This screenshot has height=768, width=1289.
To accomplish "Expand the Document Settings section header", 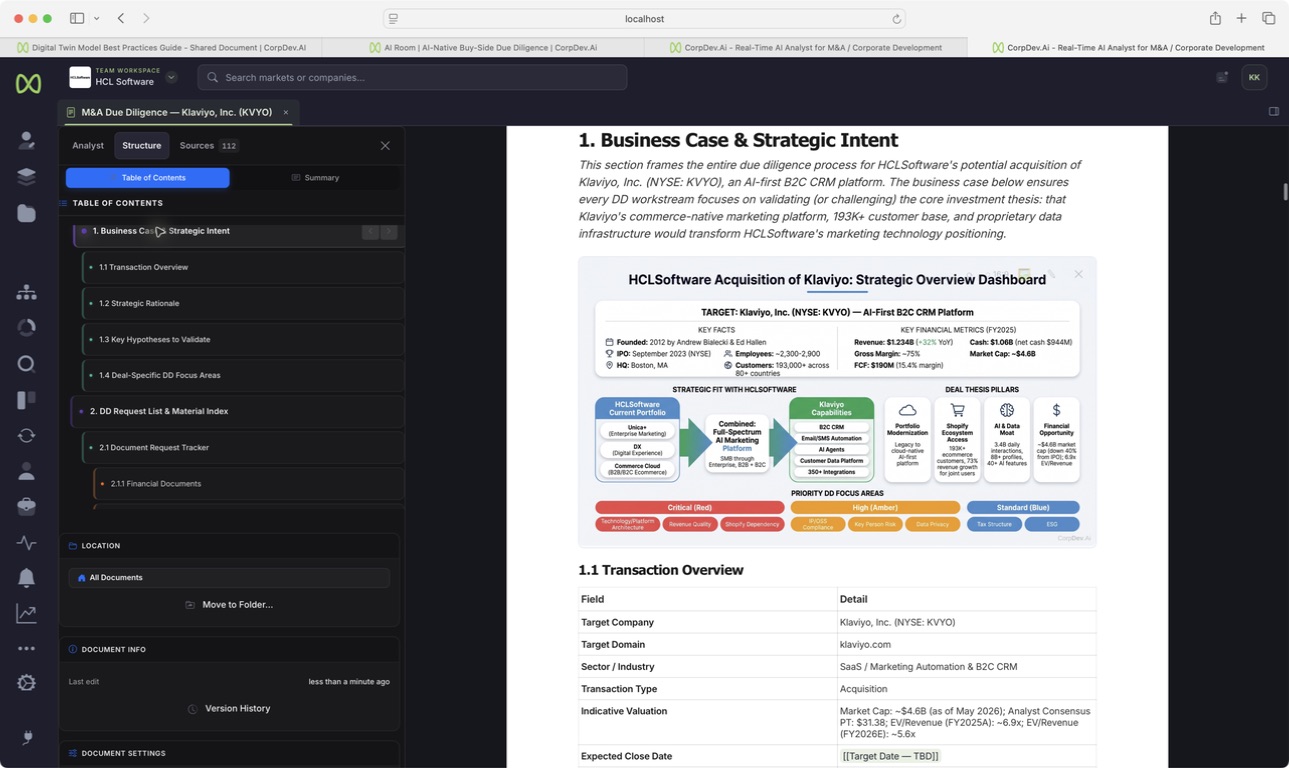I will tap(229, 754).
